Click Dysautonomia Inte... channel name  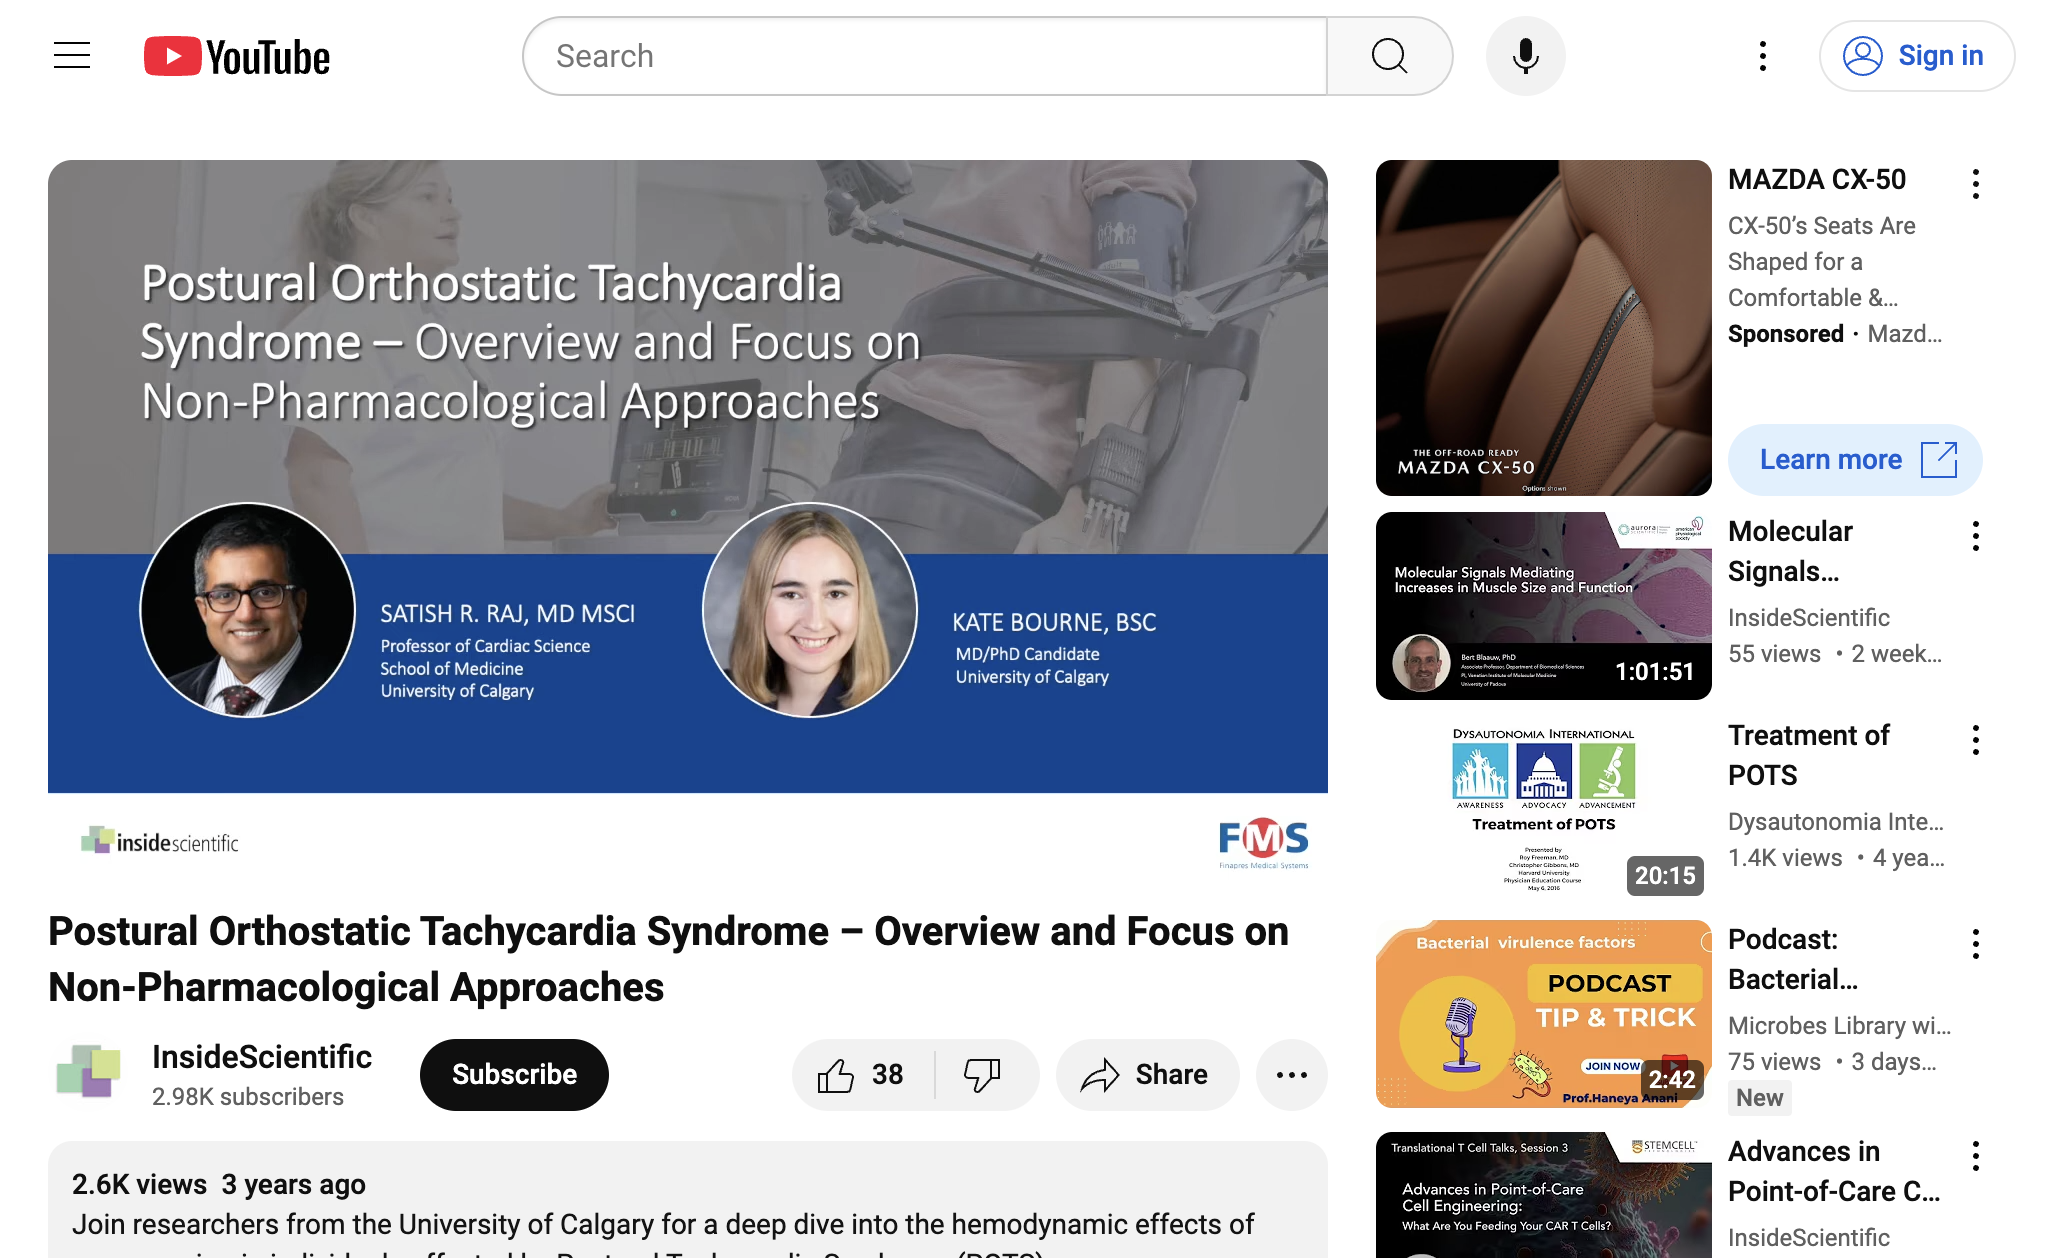point(1836,822)
